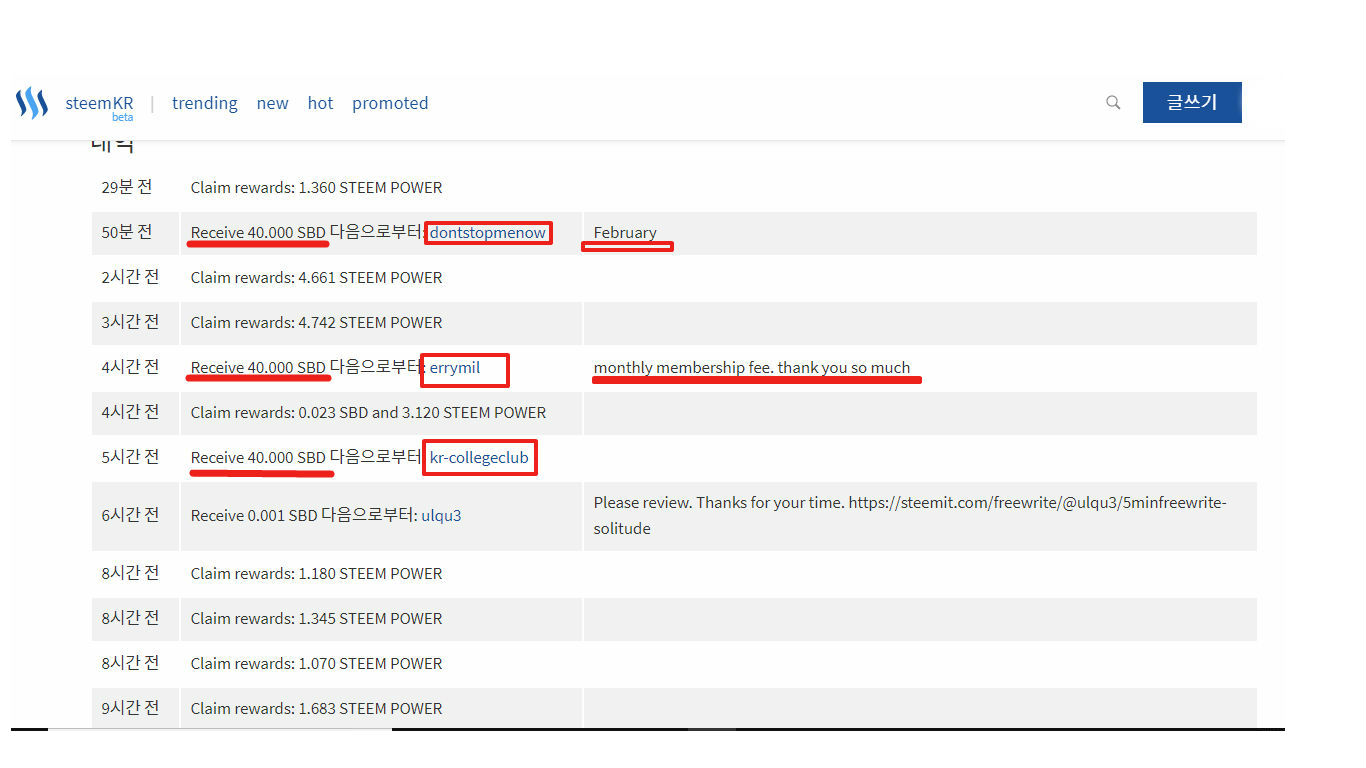Click the errymil username link
1366x768 pixels.
[455, 367]
